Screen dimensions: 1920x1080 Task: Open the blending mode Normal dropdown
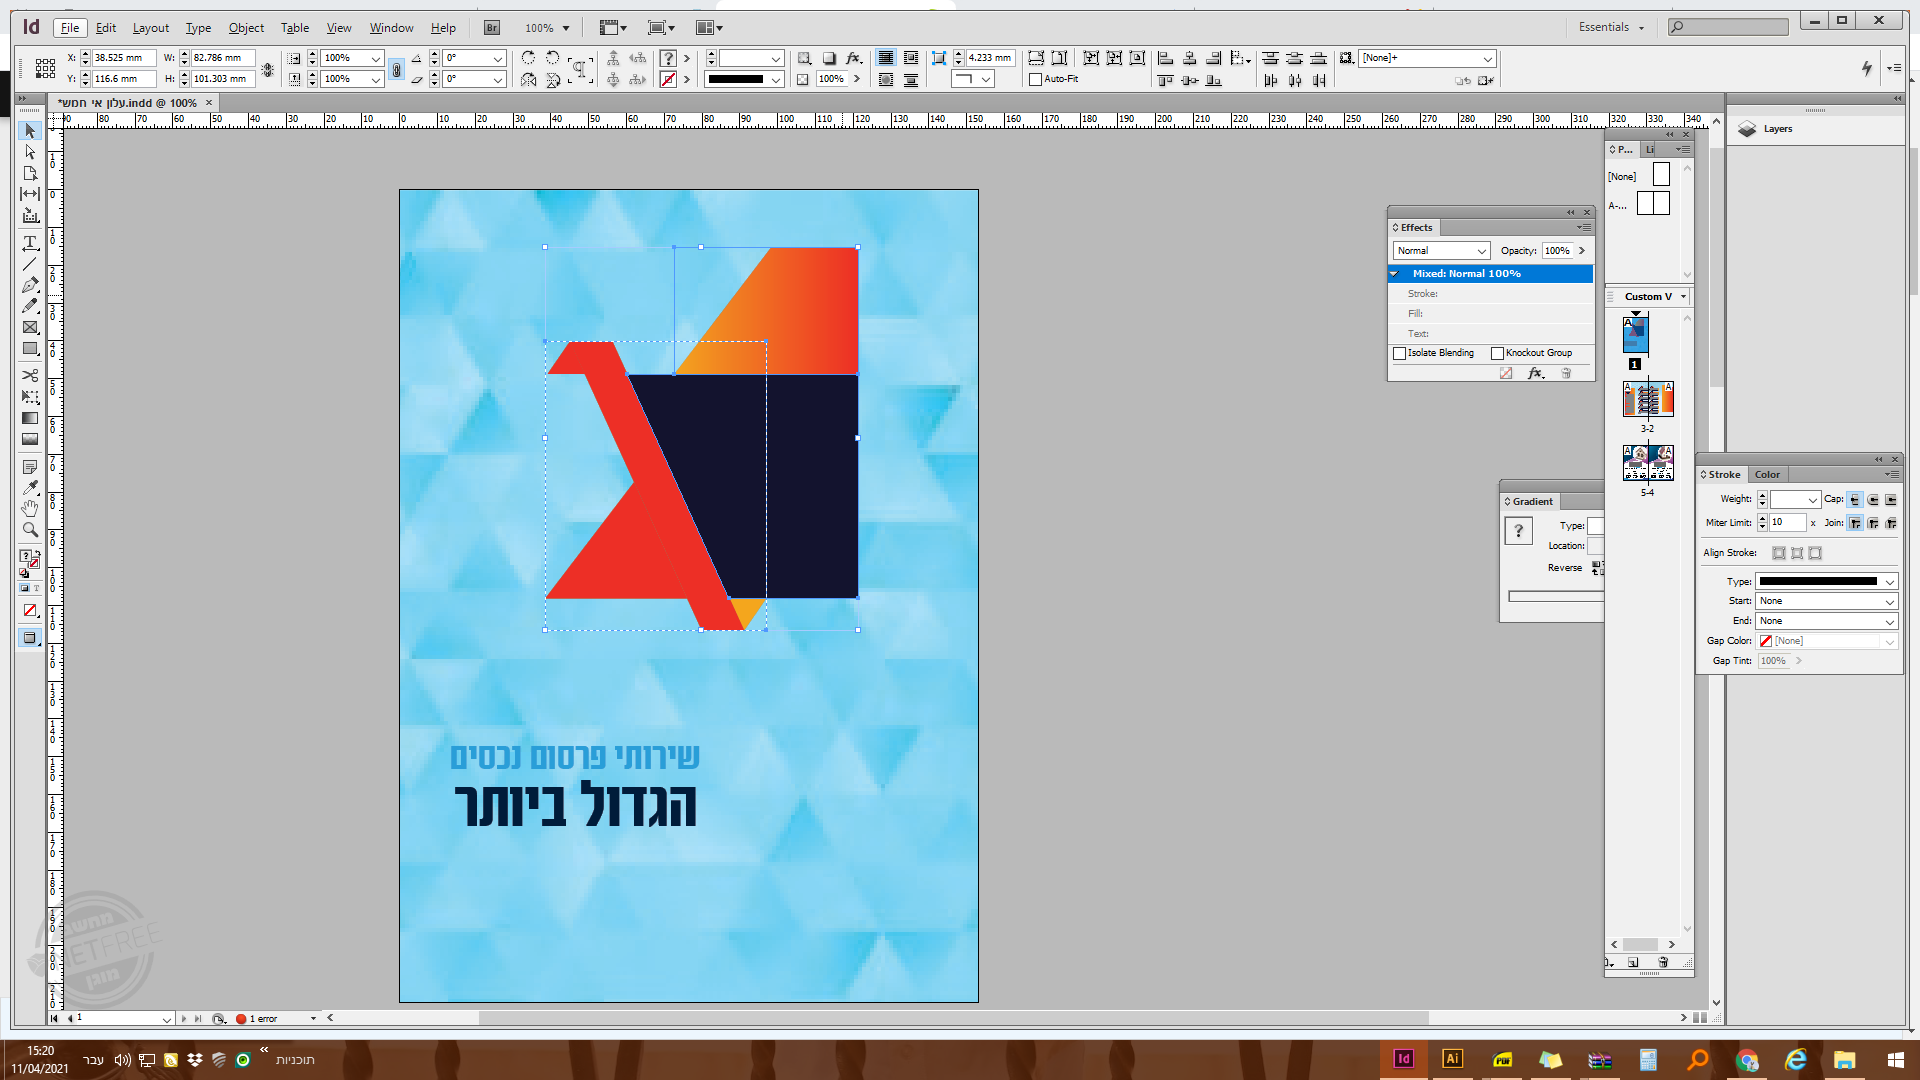1441,251
